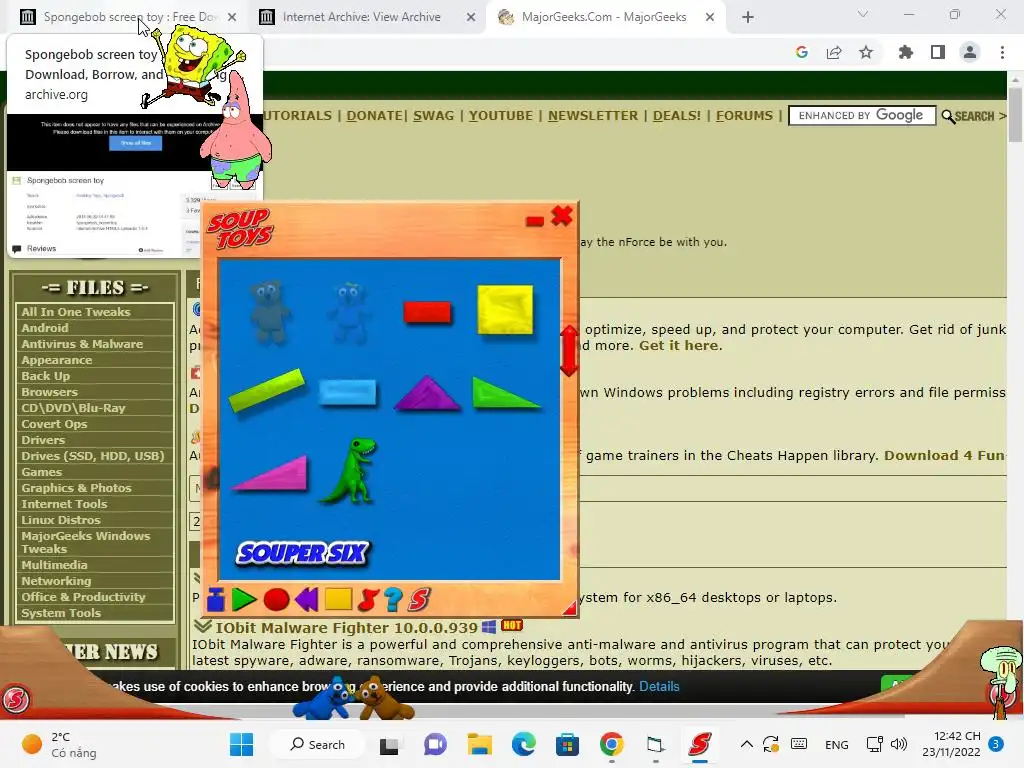The image size is (1024, 768).
Task: Open the DEALS! menu link
Action: tap(677, 116)
